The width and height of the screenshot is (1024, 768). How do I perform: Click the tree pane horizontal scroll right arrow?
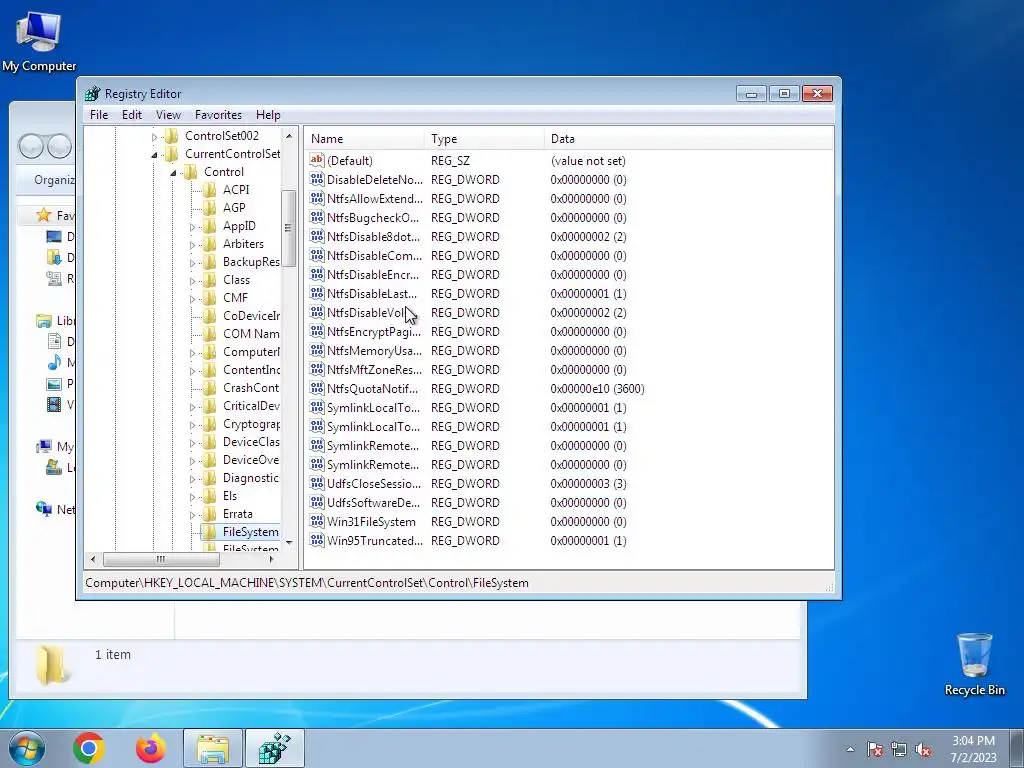click(x=271, y=559)
